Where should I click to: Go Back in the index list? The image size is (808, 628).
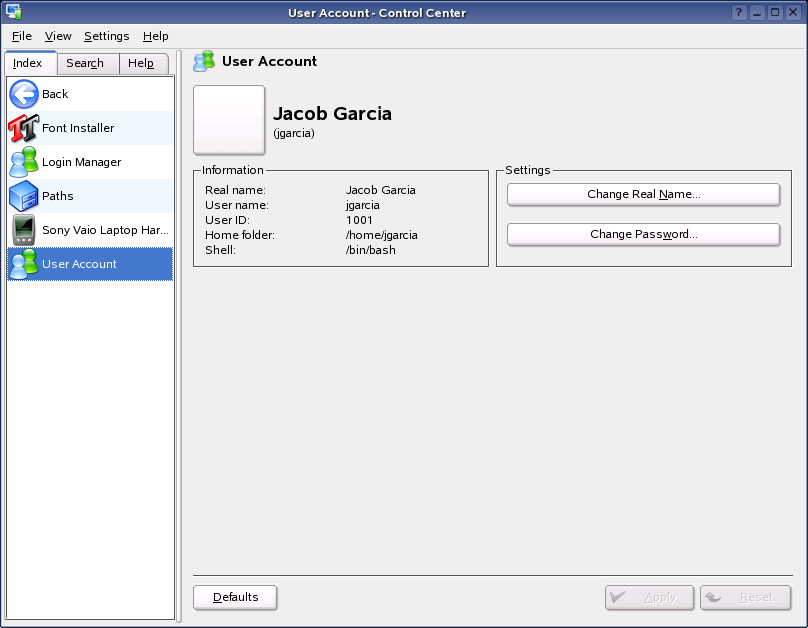pos(90,94)
